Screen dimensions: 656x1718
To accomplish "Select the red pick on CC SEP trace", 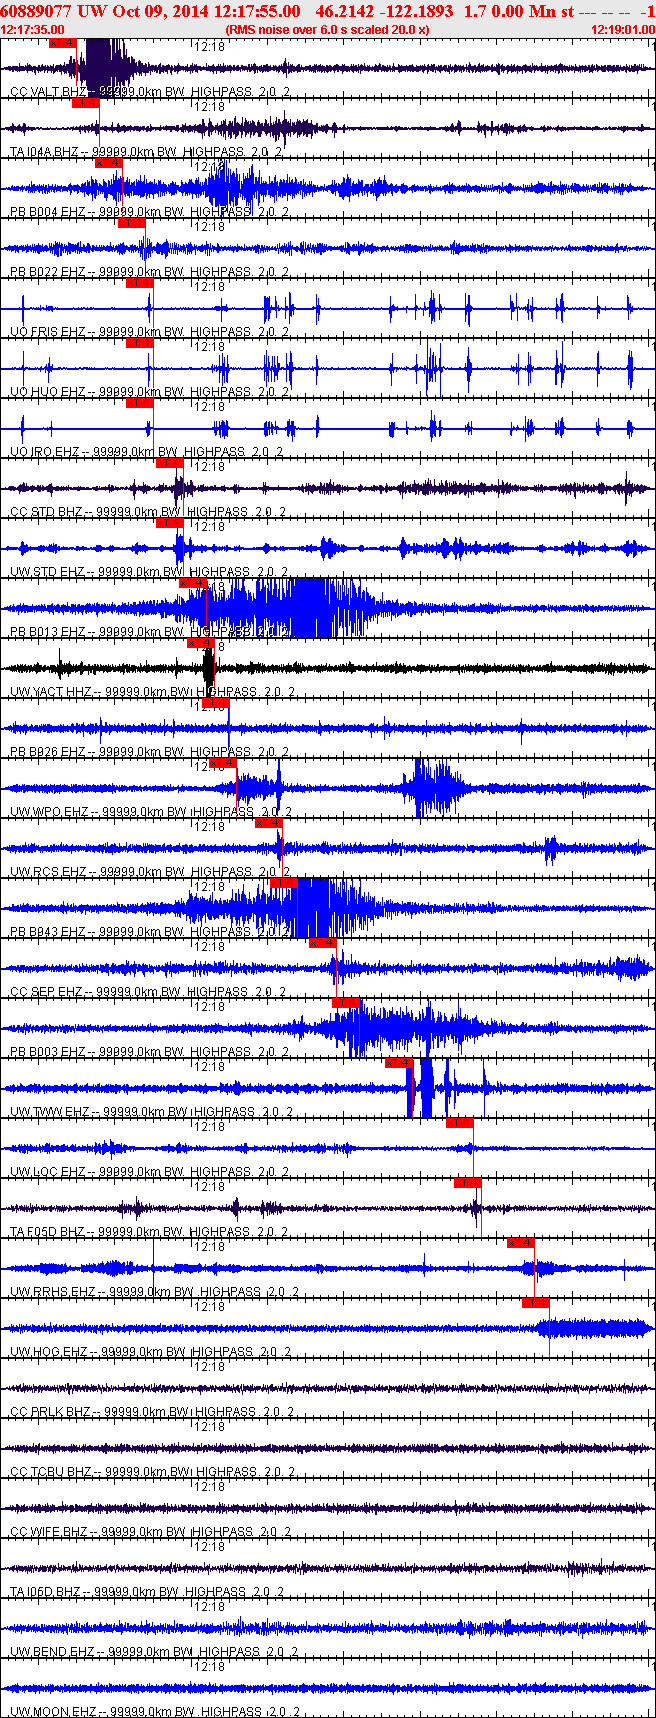I will point(323,943).
